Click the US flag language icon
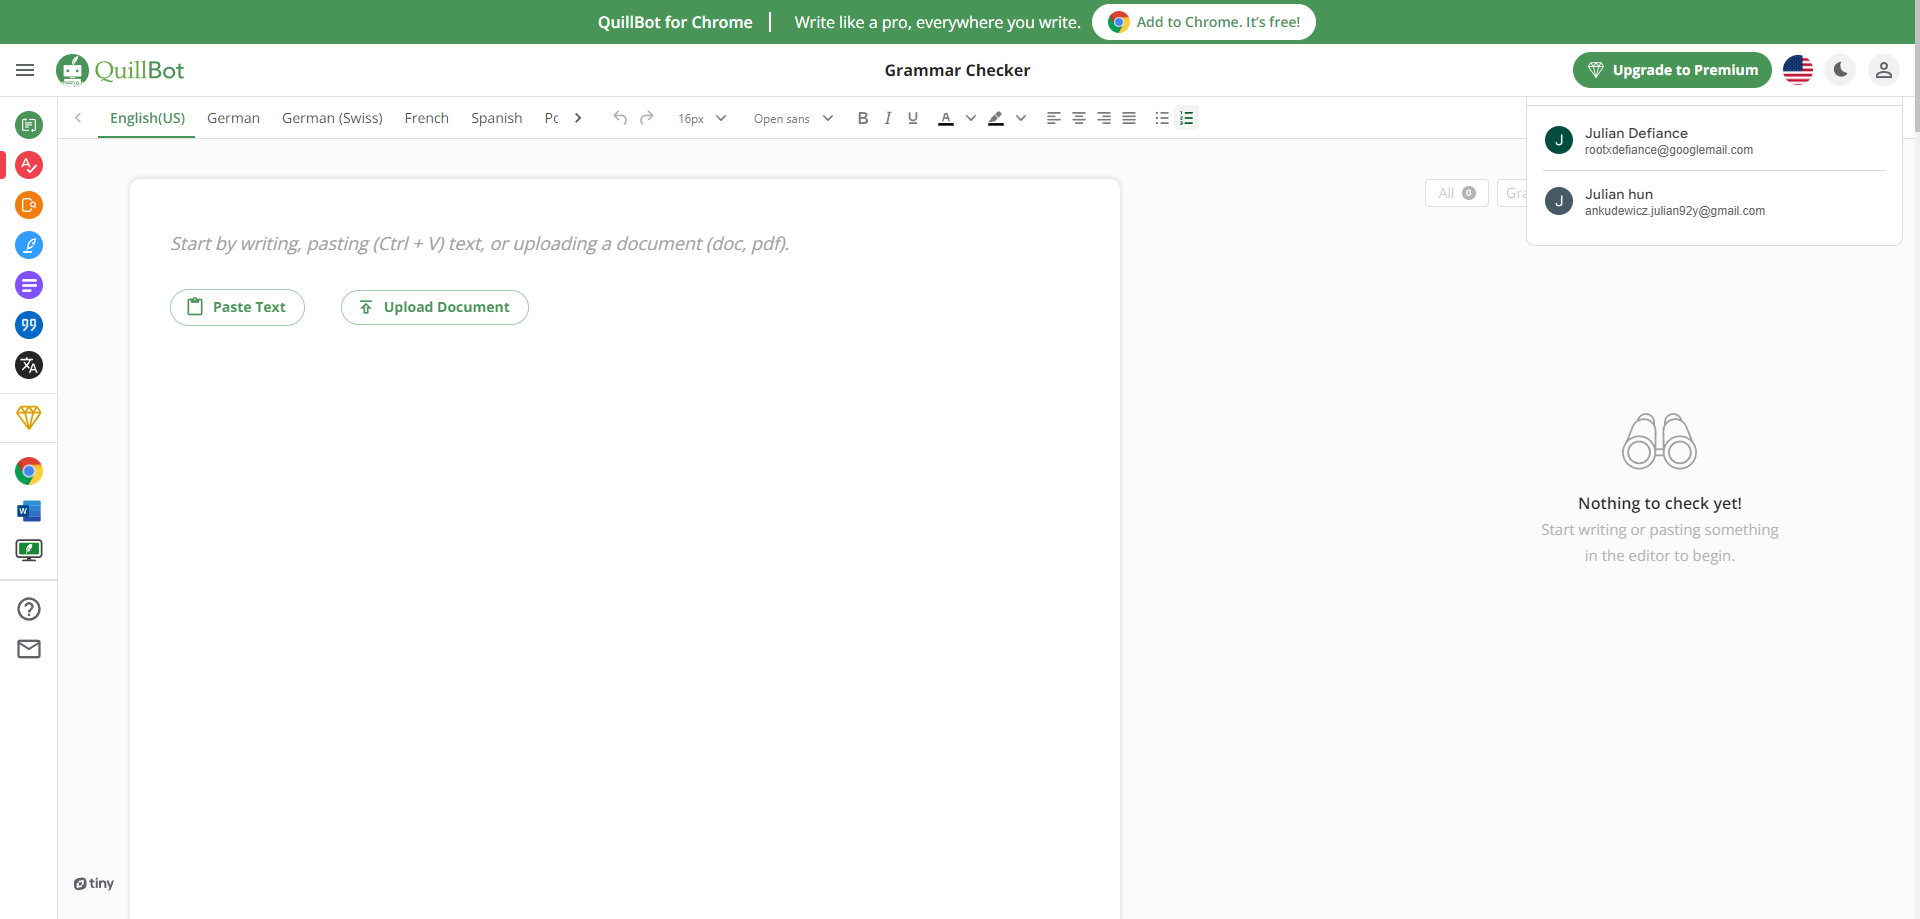Viewport: 1920px width, 919px height. click(x=1798, y=70)
